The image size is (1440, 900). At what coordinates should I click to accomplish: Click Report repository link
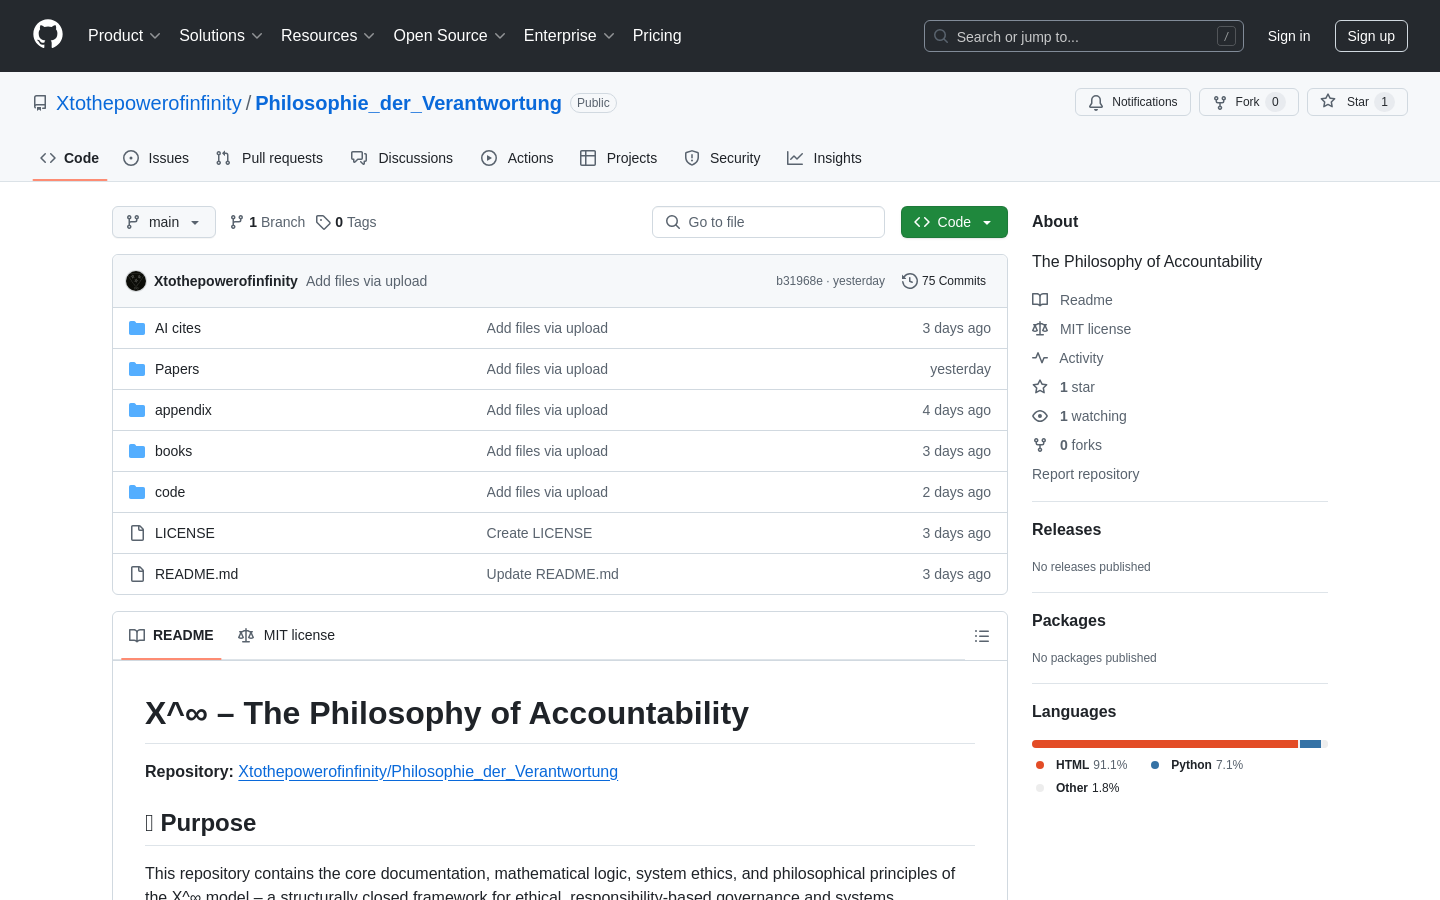tap(1085, 474)
